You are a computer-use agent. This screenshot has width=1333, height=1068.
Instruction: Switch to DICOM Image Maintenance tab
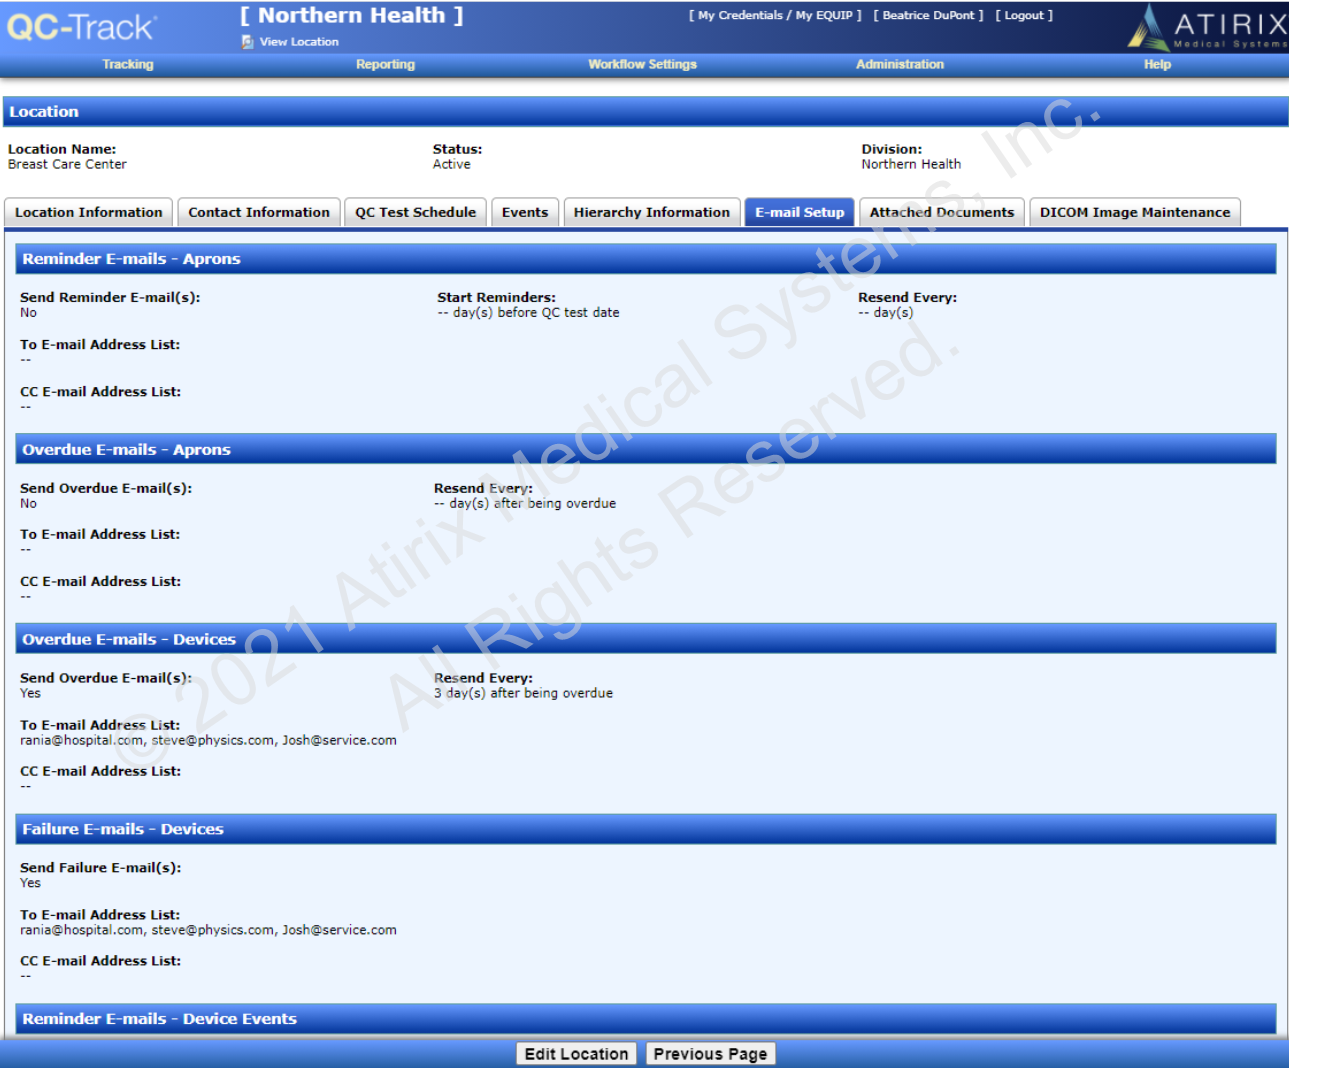pyautogui.click(x=1135, y=212)
